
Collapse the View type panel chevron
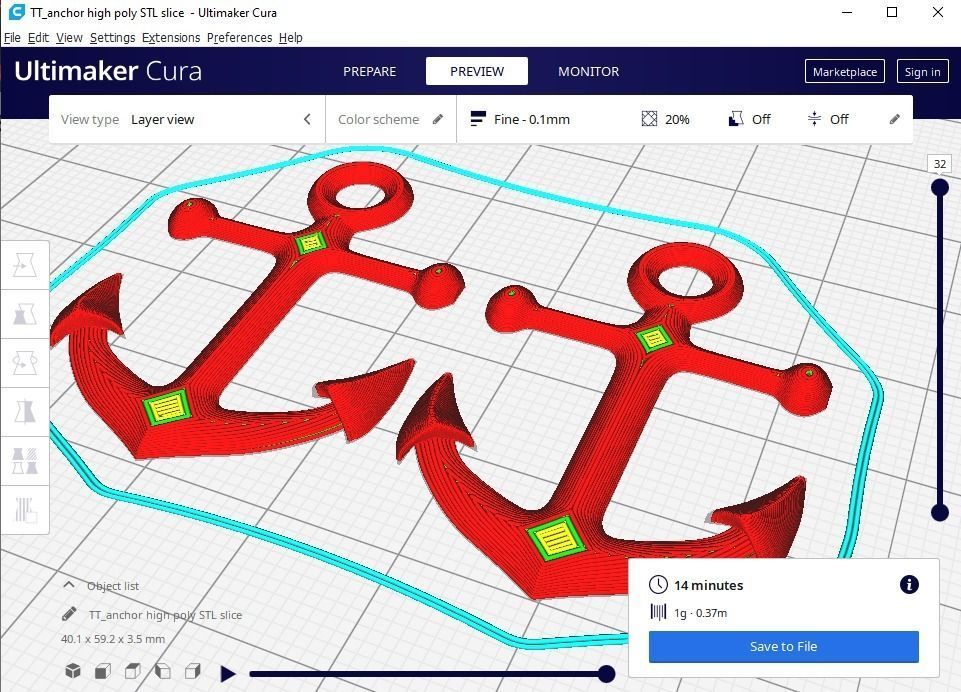tap(308, 120)
